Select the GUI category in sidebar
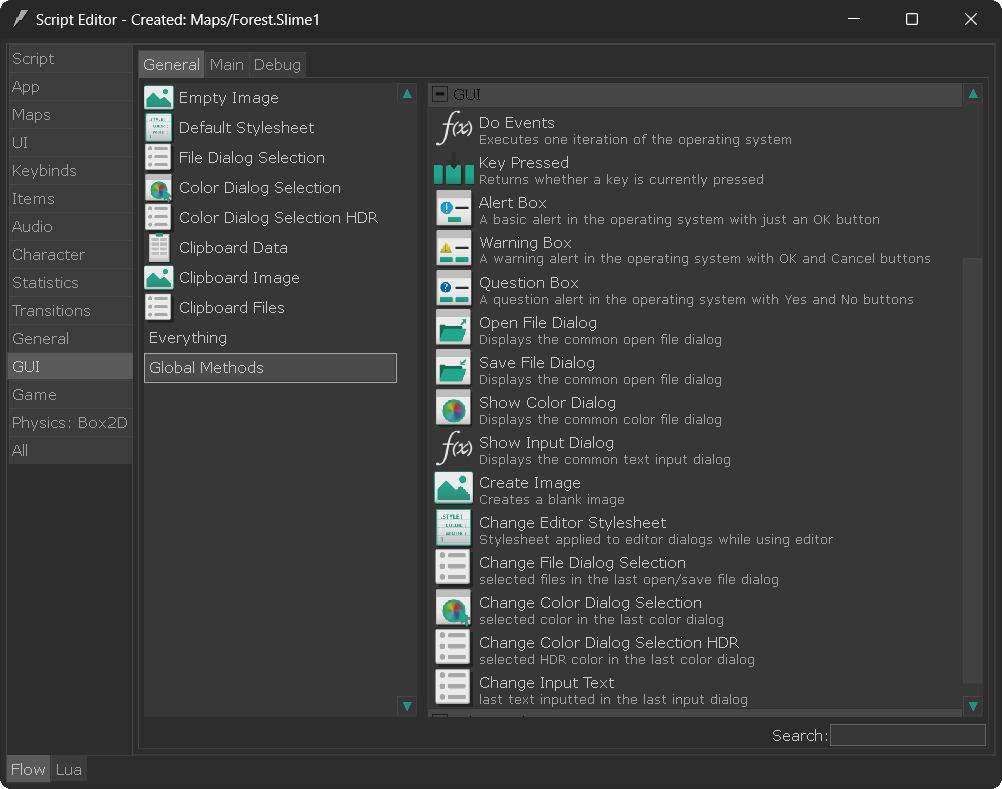This screenshot has height=789, width=1002. coord(70,367)
